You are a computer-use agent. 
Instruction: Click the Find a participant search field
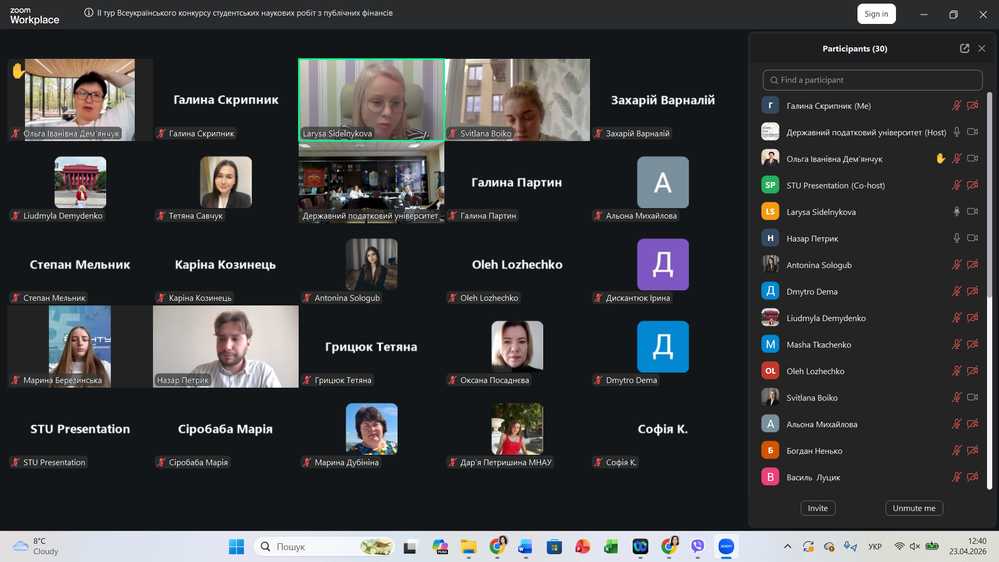point(872,80)
